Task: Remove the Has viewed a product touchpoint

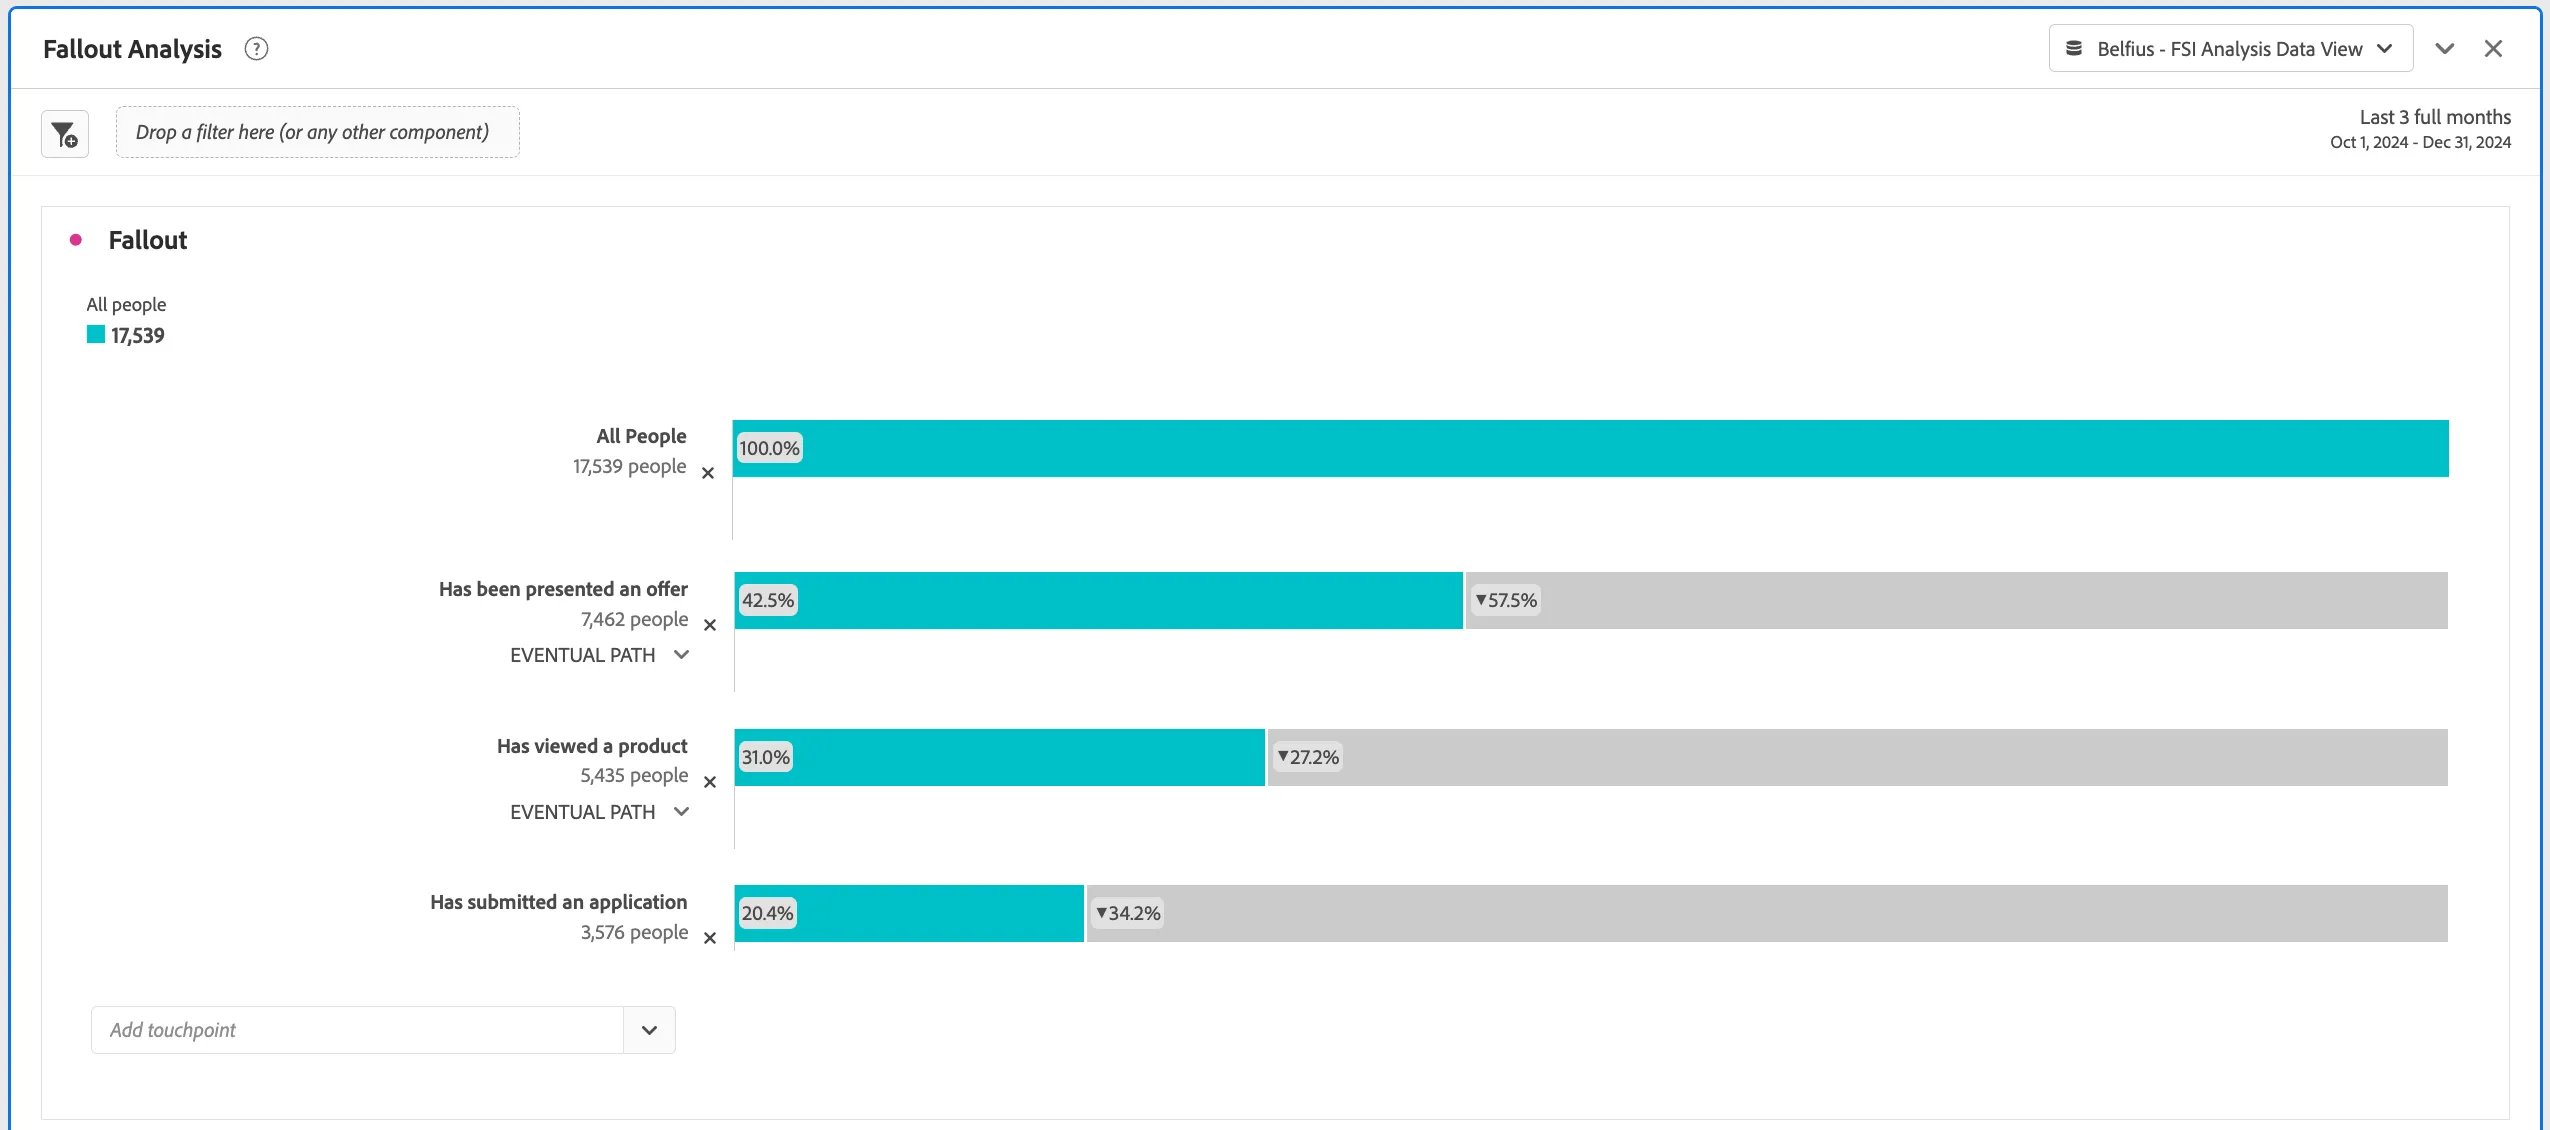Action: [710, 782]
